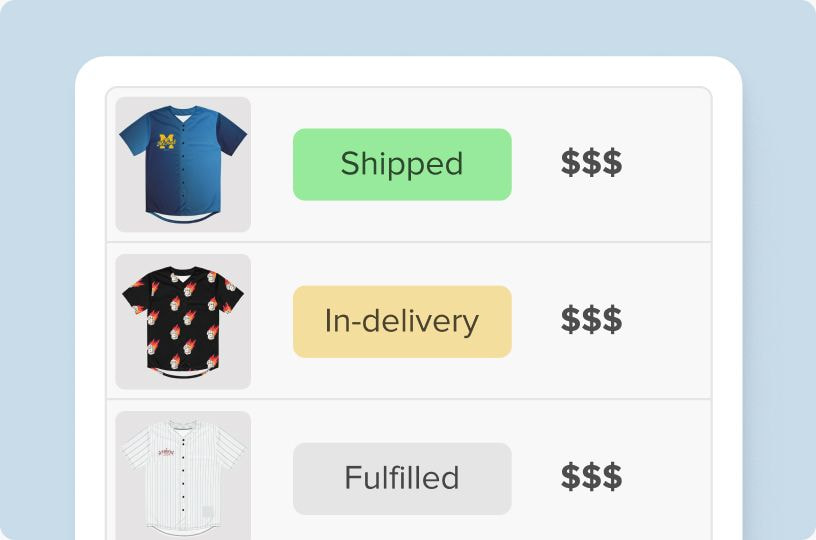Viewport: 816px width, 540px height.
Task: Select the In-delivery row's blank space after the price
Action: (x=670, y=321)
